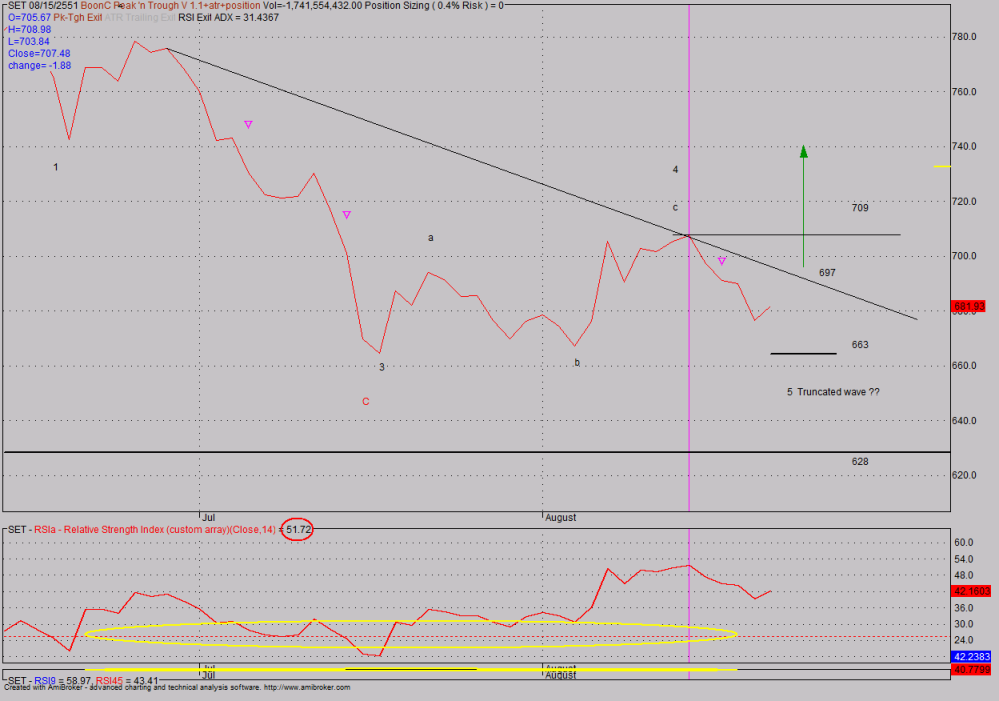Click the red 40.7799 value tag
Viewport: 999px width, 701px height.
point(972,670)
